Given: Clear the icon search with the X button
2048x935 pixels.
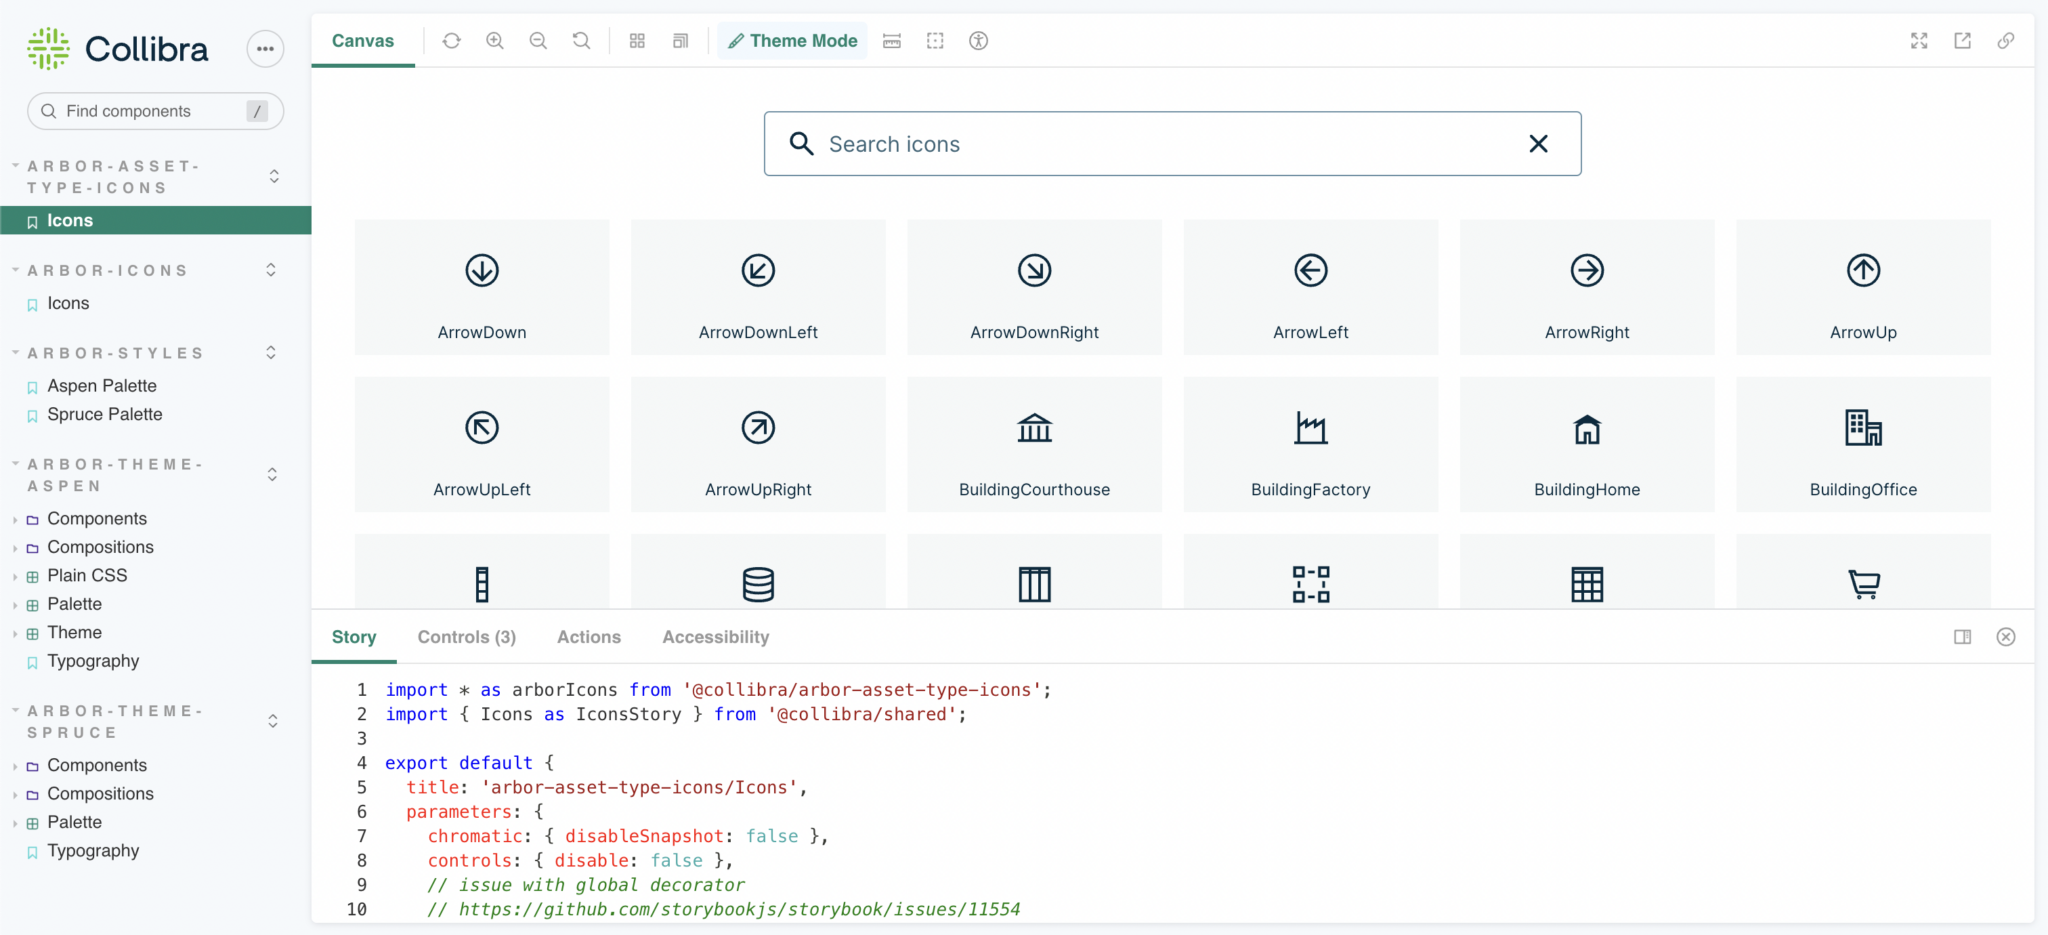Looking at the screenshot, I should 1538,144.
